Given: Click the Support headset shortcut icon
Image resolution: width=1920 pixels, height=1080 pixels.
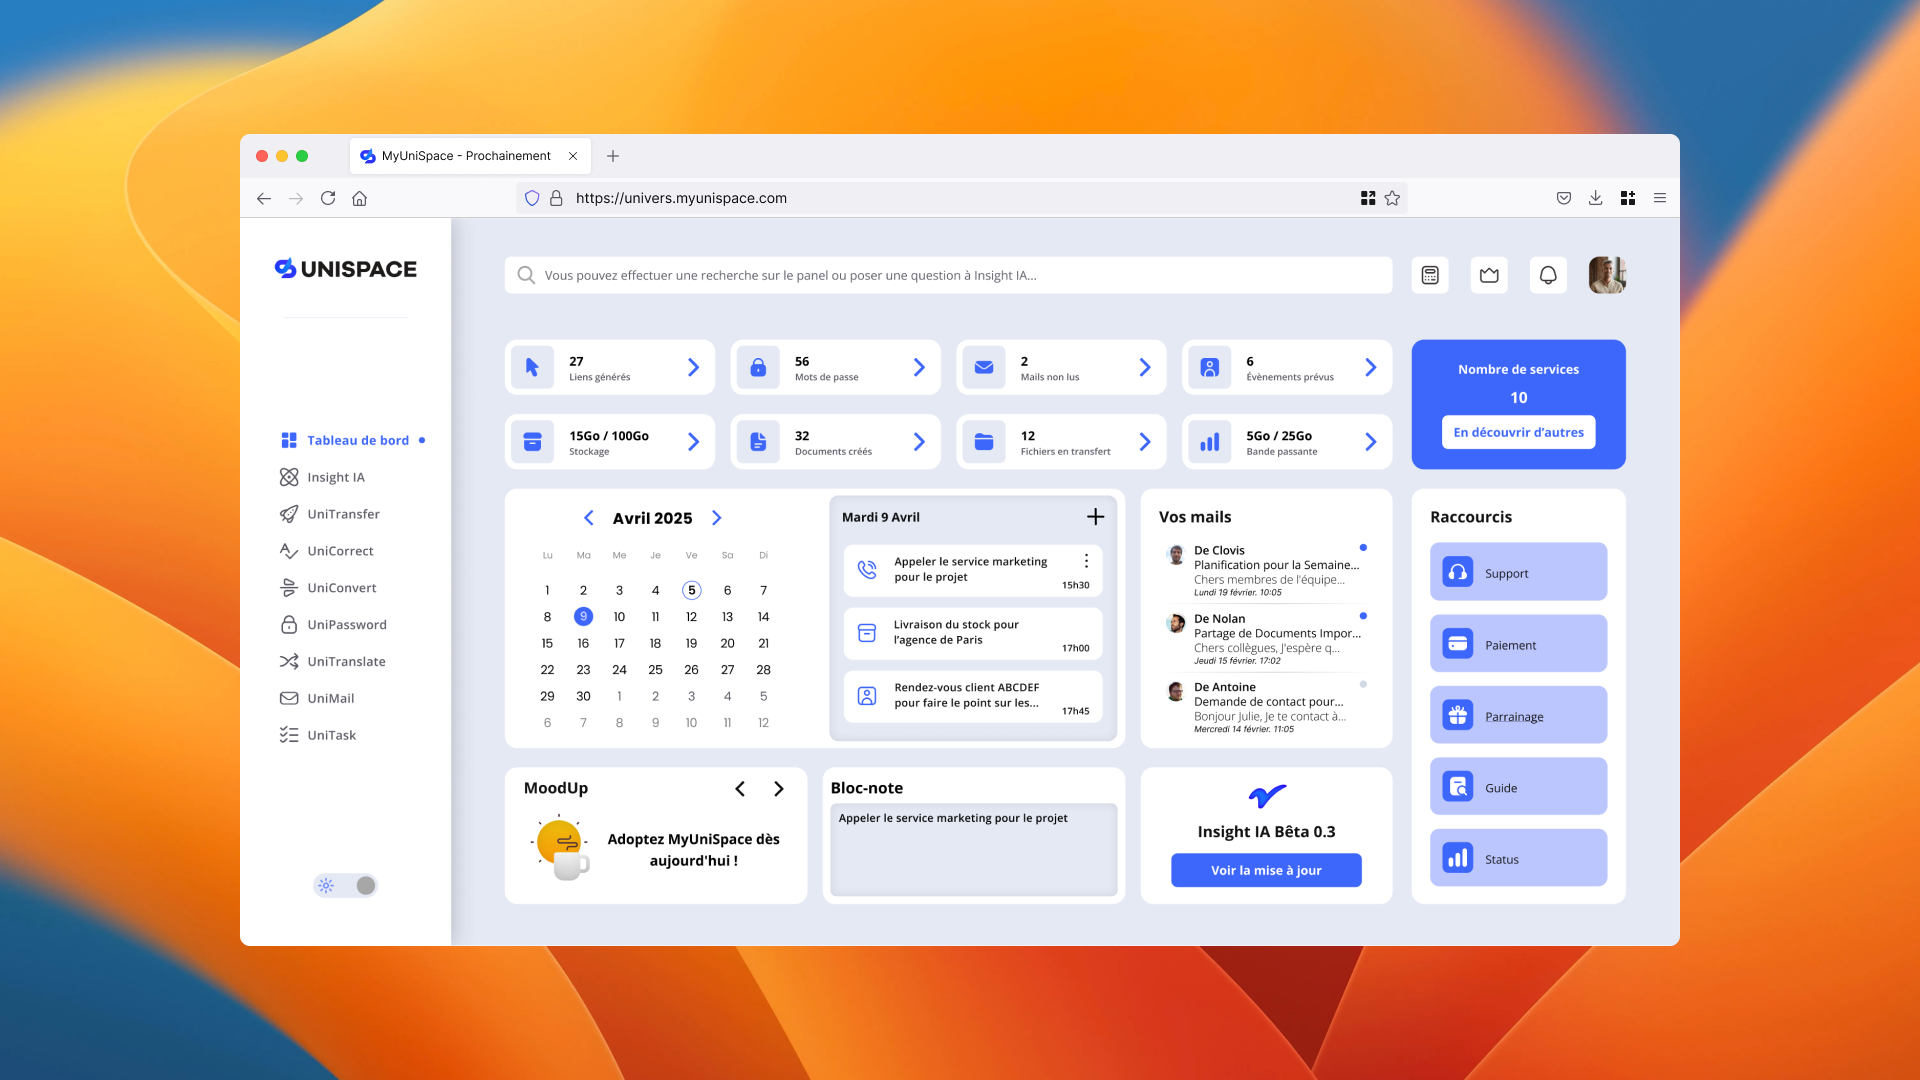Looking at the screenshot, I should coord(1458,572).
